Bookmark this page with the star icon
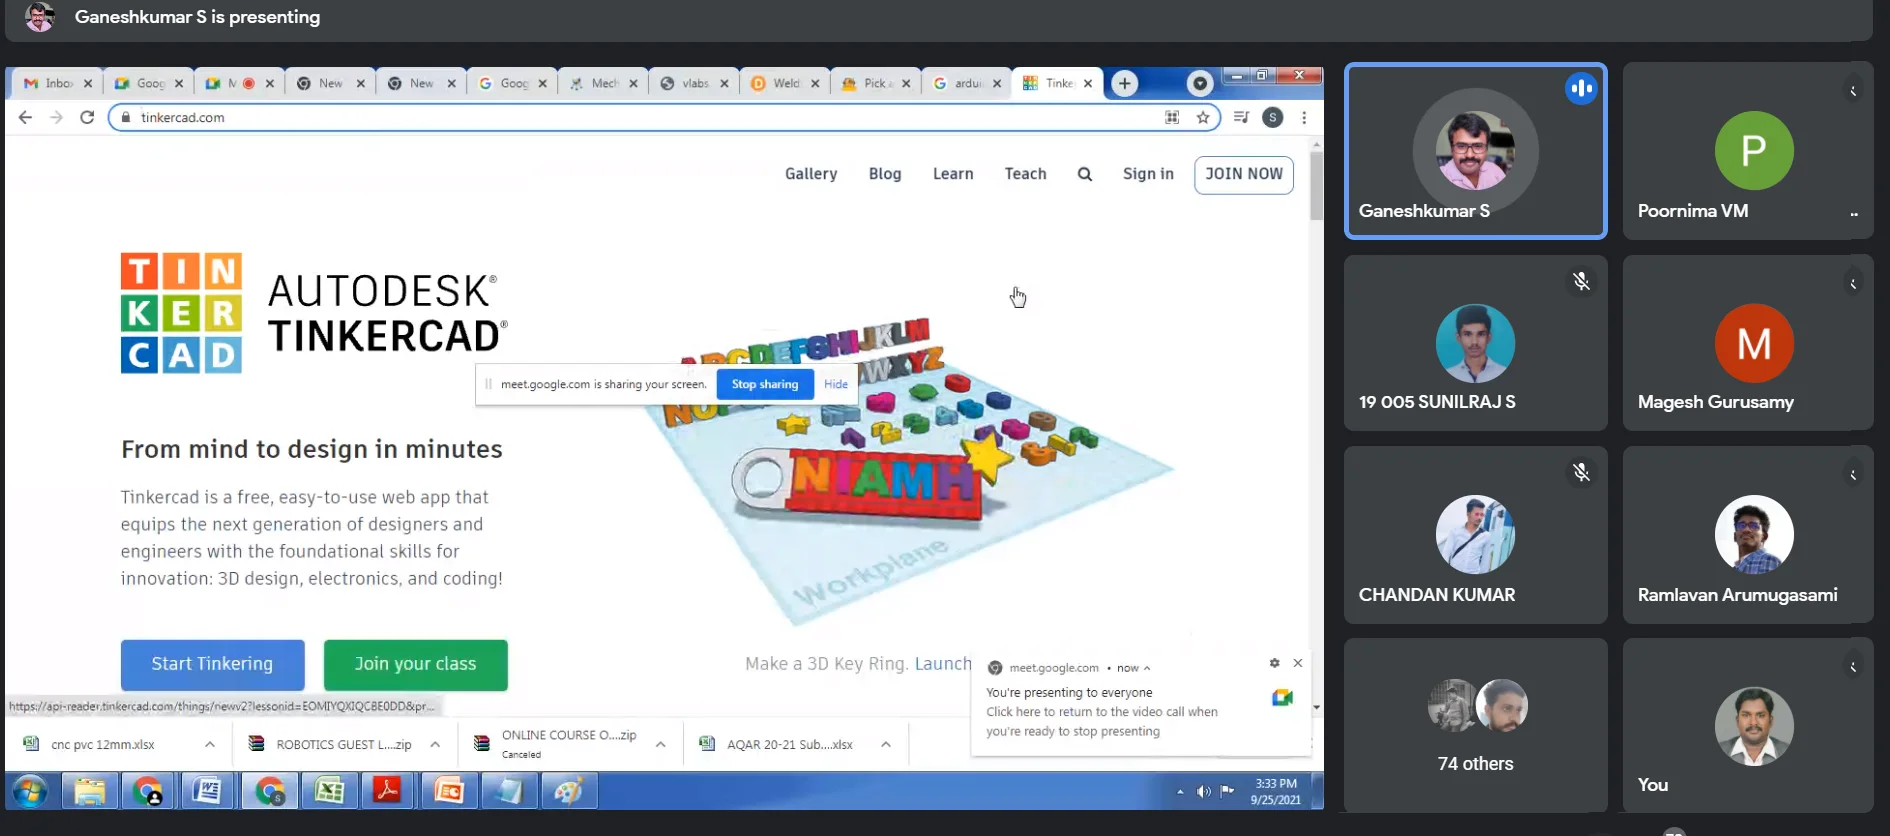Screen dimensions: 1890x836 [1203, 117]
